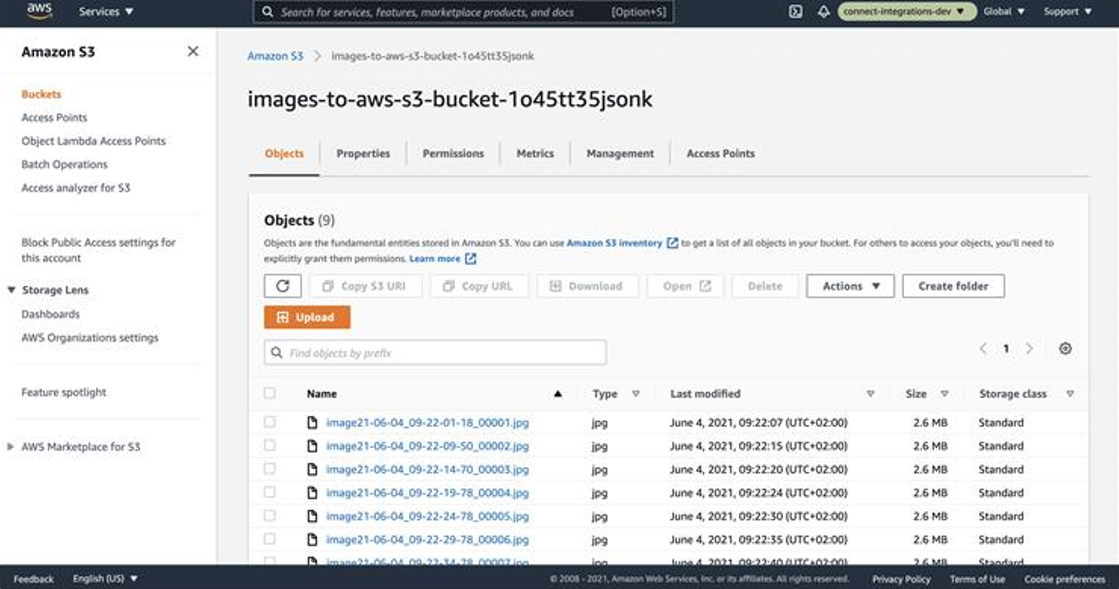Tick the select-all objects checkbox
Screen dimensions: 1119x589
tap(269, 393)
